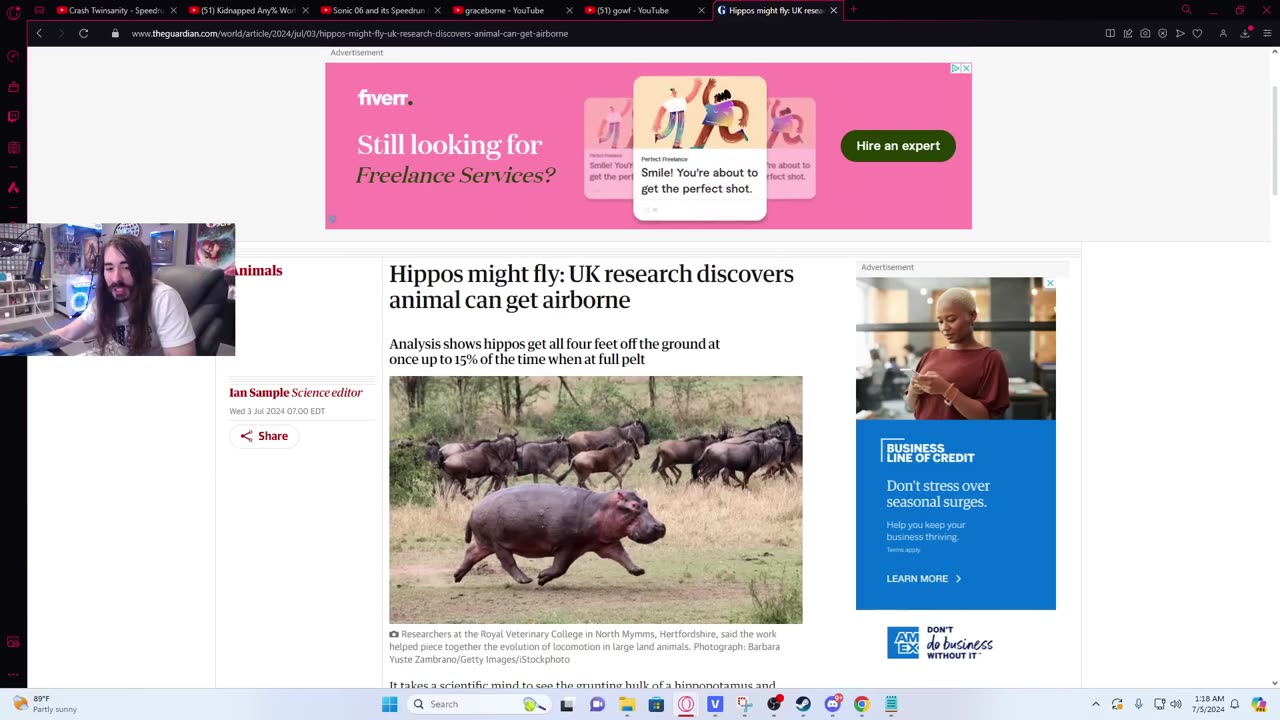Viewport: 1280px width, 720px height.
Task: Open the GX Control speedometer sidebar icon
Action: coord(13,56)
